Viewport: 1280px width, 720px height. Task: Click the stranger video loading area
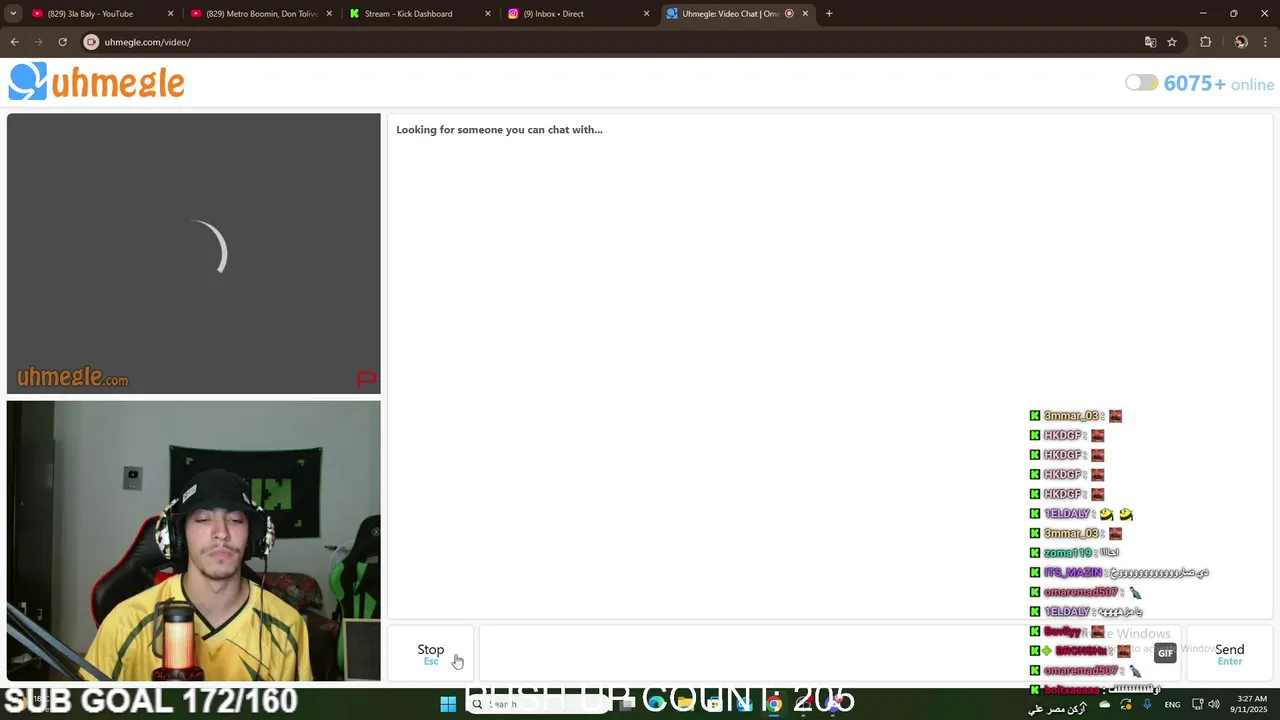click(194, 253)
